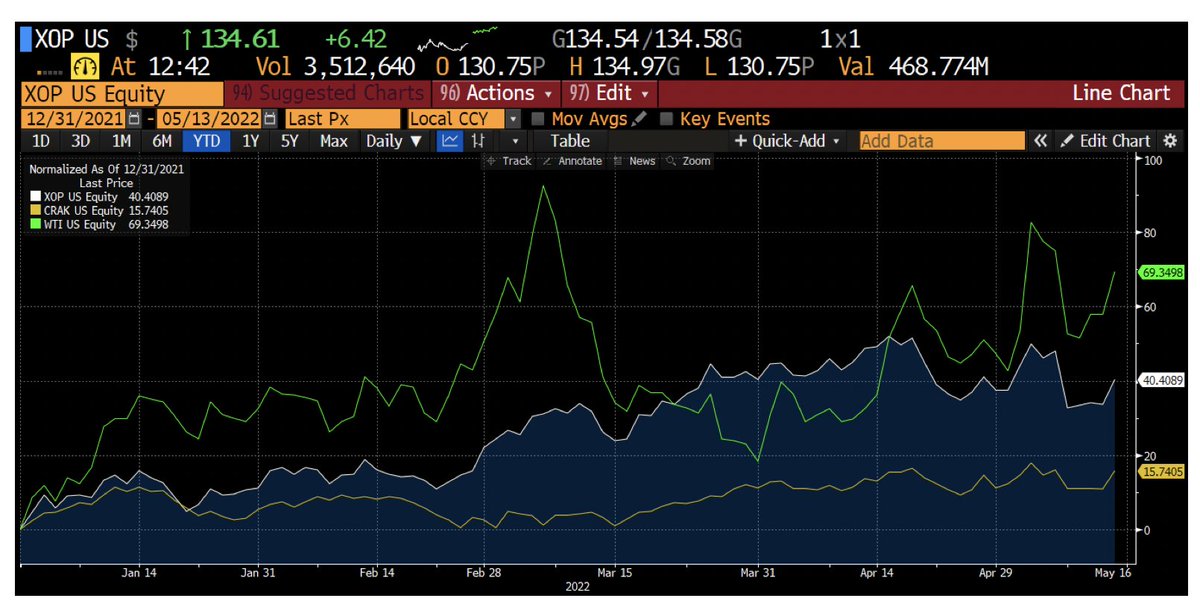This screenshot has height=607, width=1200.
Task: Click the Mov Avgs pencil edit icon
Action: [x=640, y=119]
